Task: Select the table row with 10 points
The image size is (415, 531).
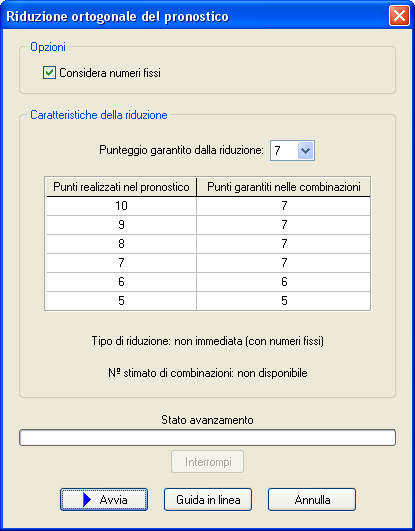Action: click(208, 206)
